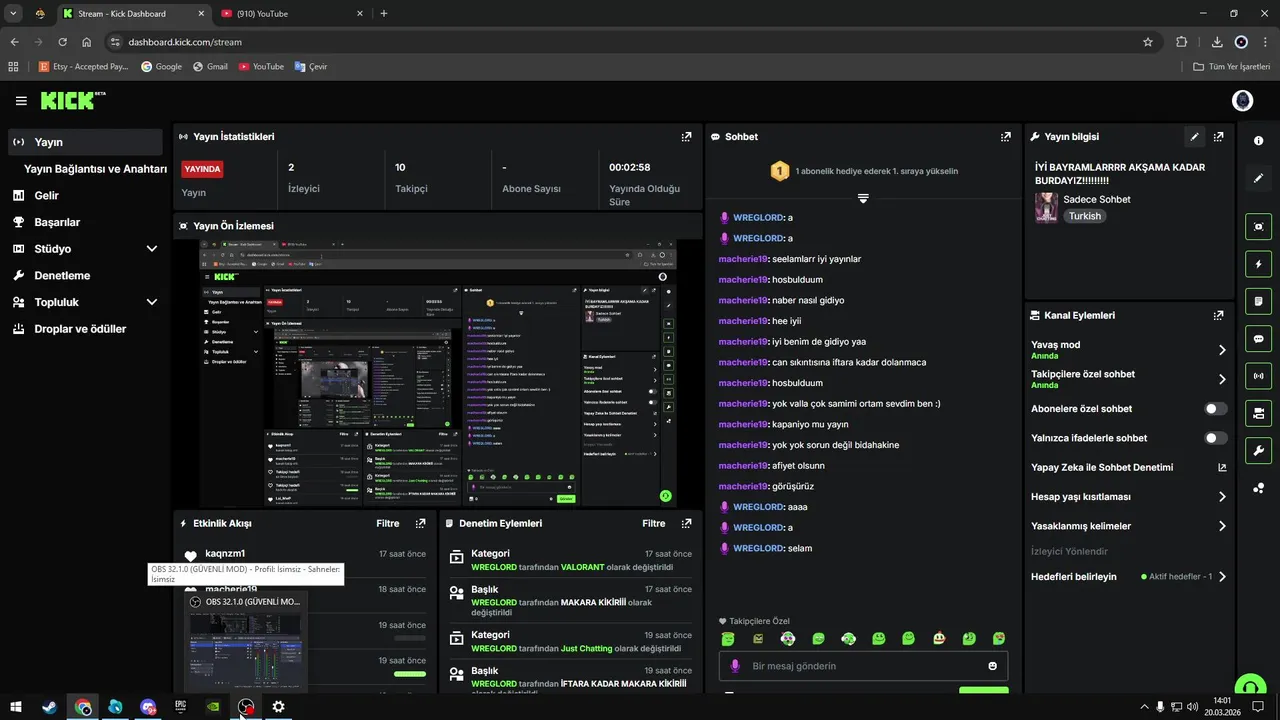1280x720 pixels.
Task: Click the broadcast signal icon in right sidebar
Action: tap(1259, 376)
